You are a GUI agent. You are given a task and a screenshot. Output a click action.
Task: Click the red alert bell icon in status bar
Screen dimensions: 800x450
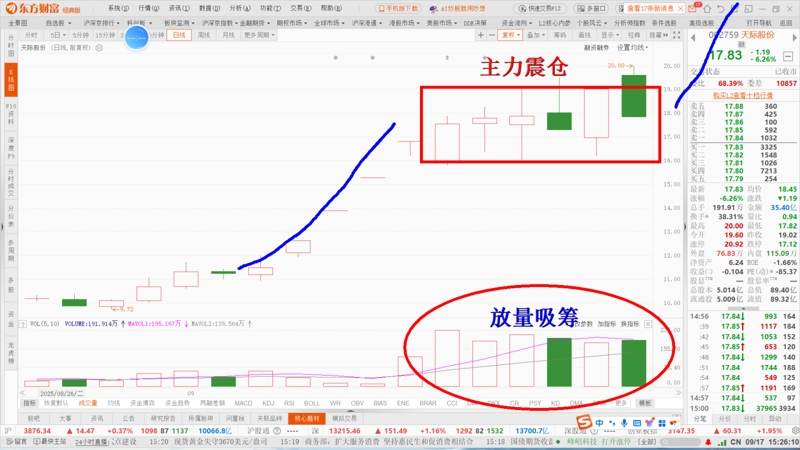708,442
